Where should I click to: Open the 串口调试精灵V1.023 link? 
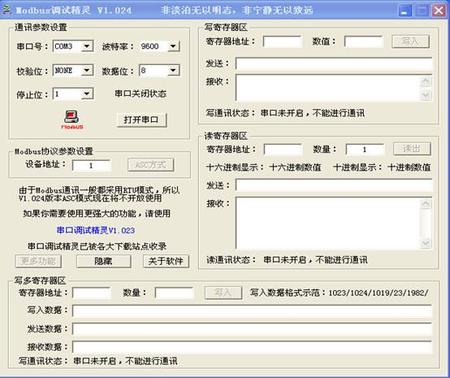pyautogui.click(x=95, y=230)
